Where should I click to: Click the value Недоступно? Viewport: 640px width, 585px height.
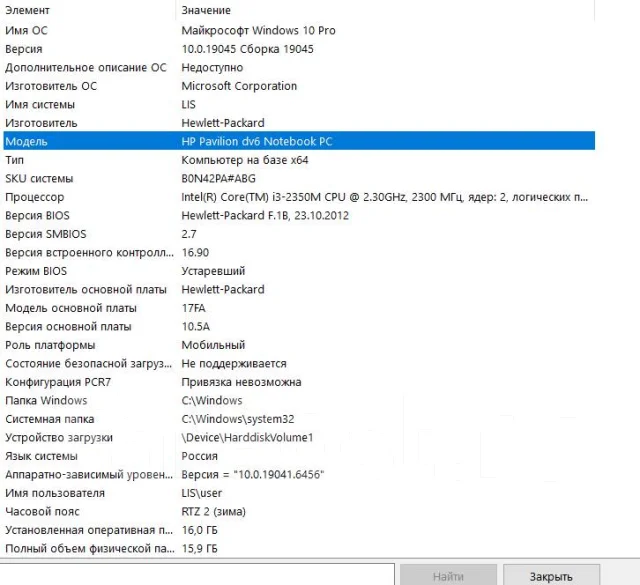[x=212, y=67]
